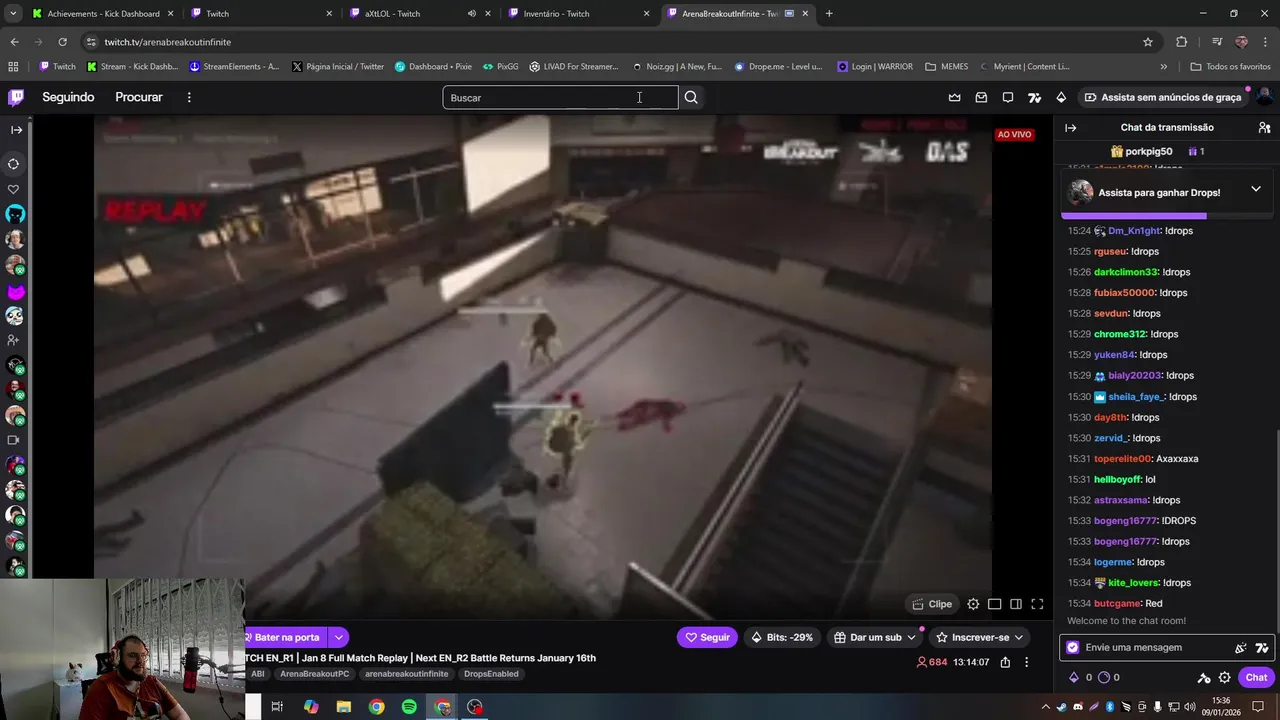1280x720 pixels.
Task: Click username toperelite00 in chat
Action: (x=1122, y=459)
